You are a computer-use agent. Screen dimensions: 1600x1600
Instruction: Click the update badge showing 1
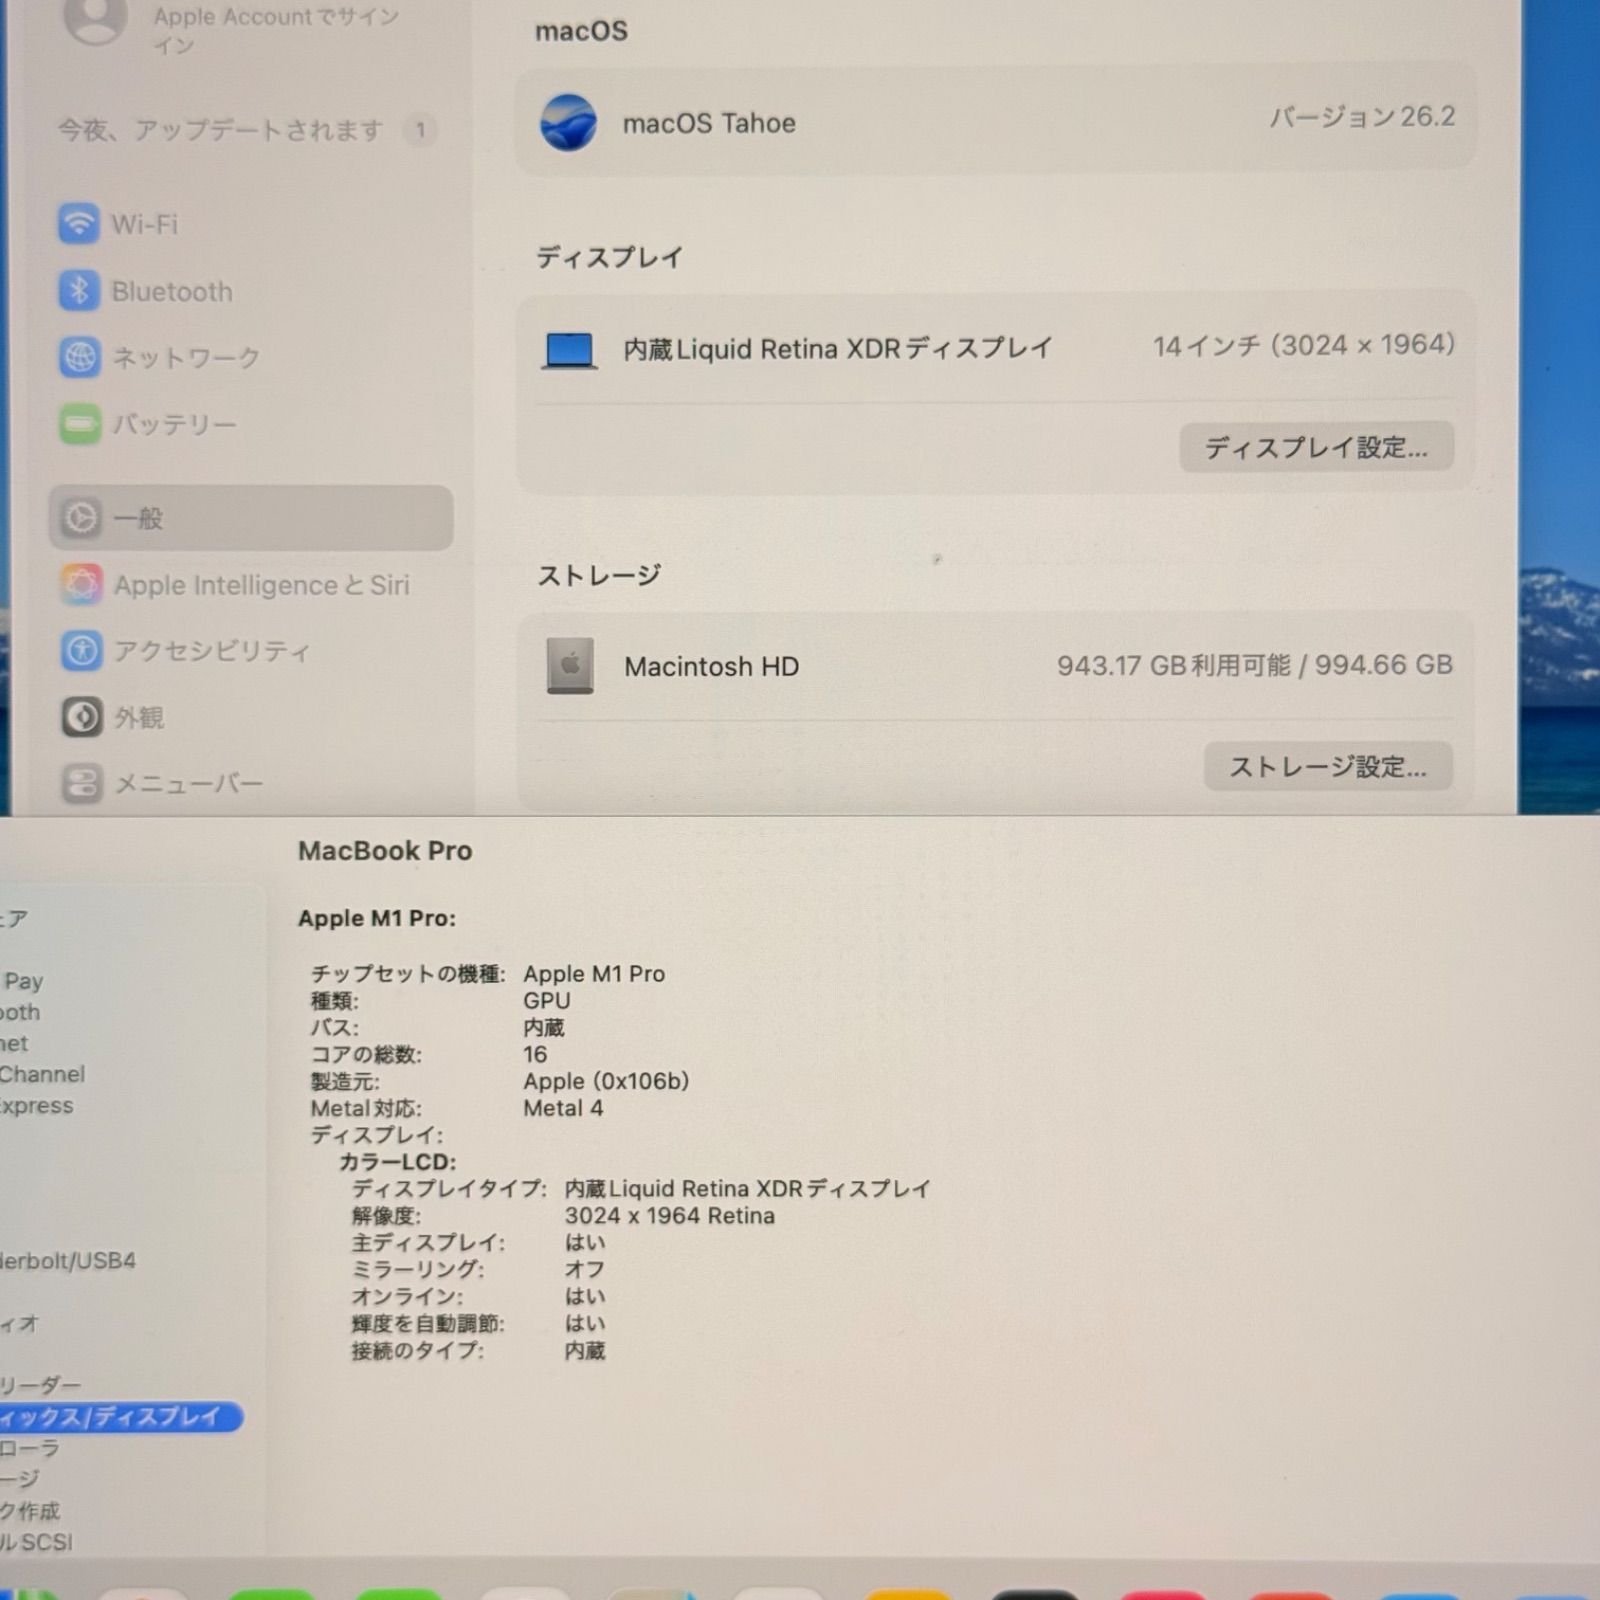click(x=420, y=130)
